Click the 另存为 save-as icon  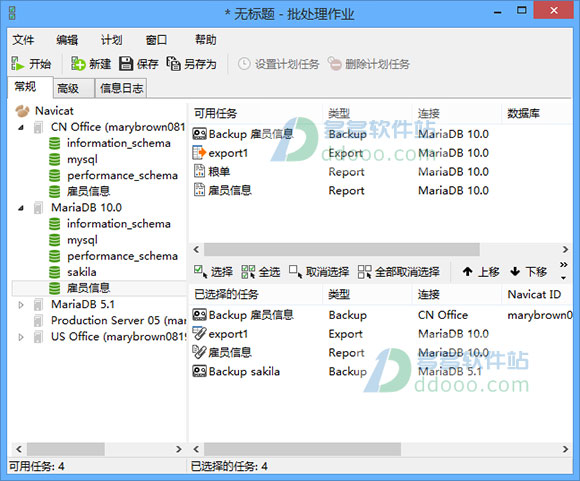173,64
